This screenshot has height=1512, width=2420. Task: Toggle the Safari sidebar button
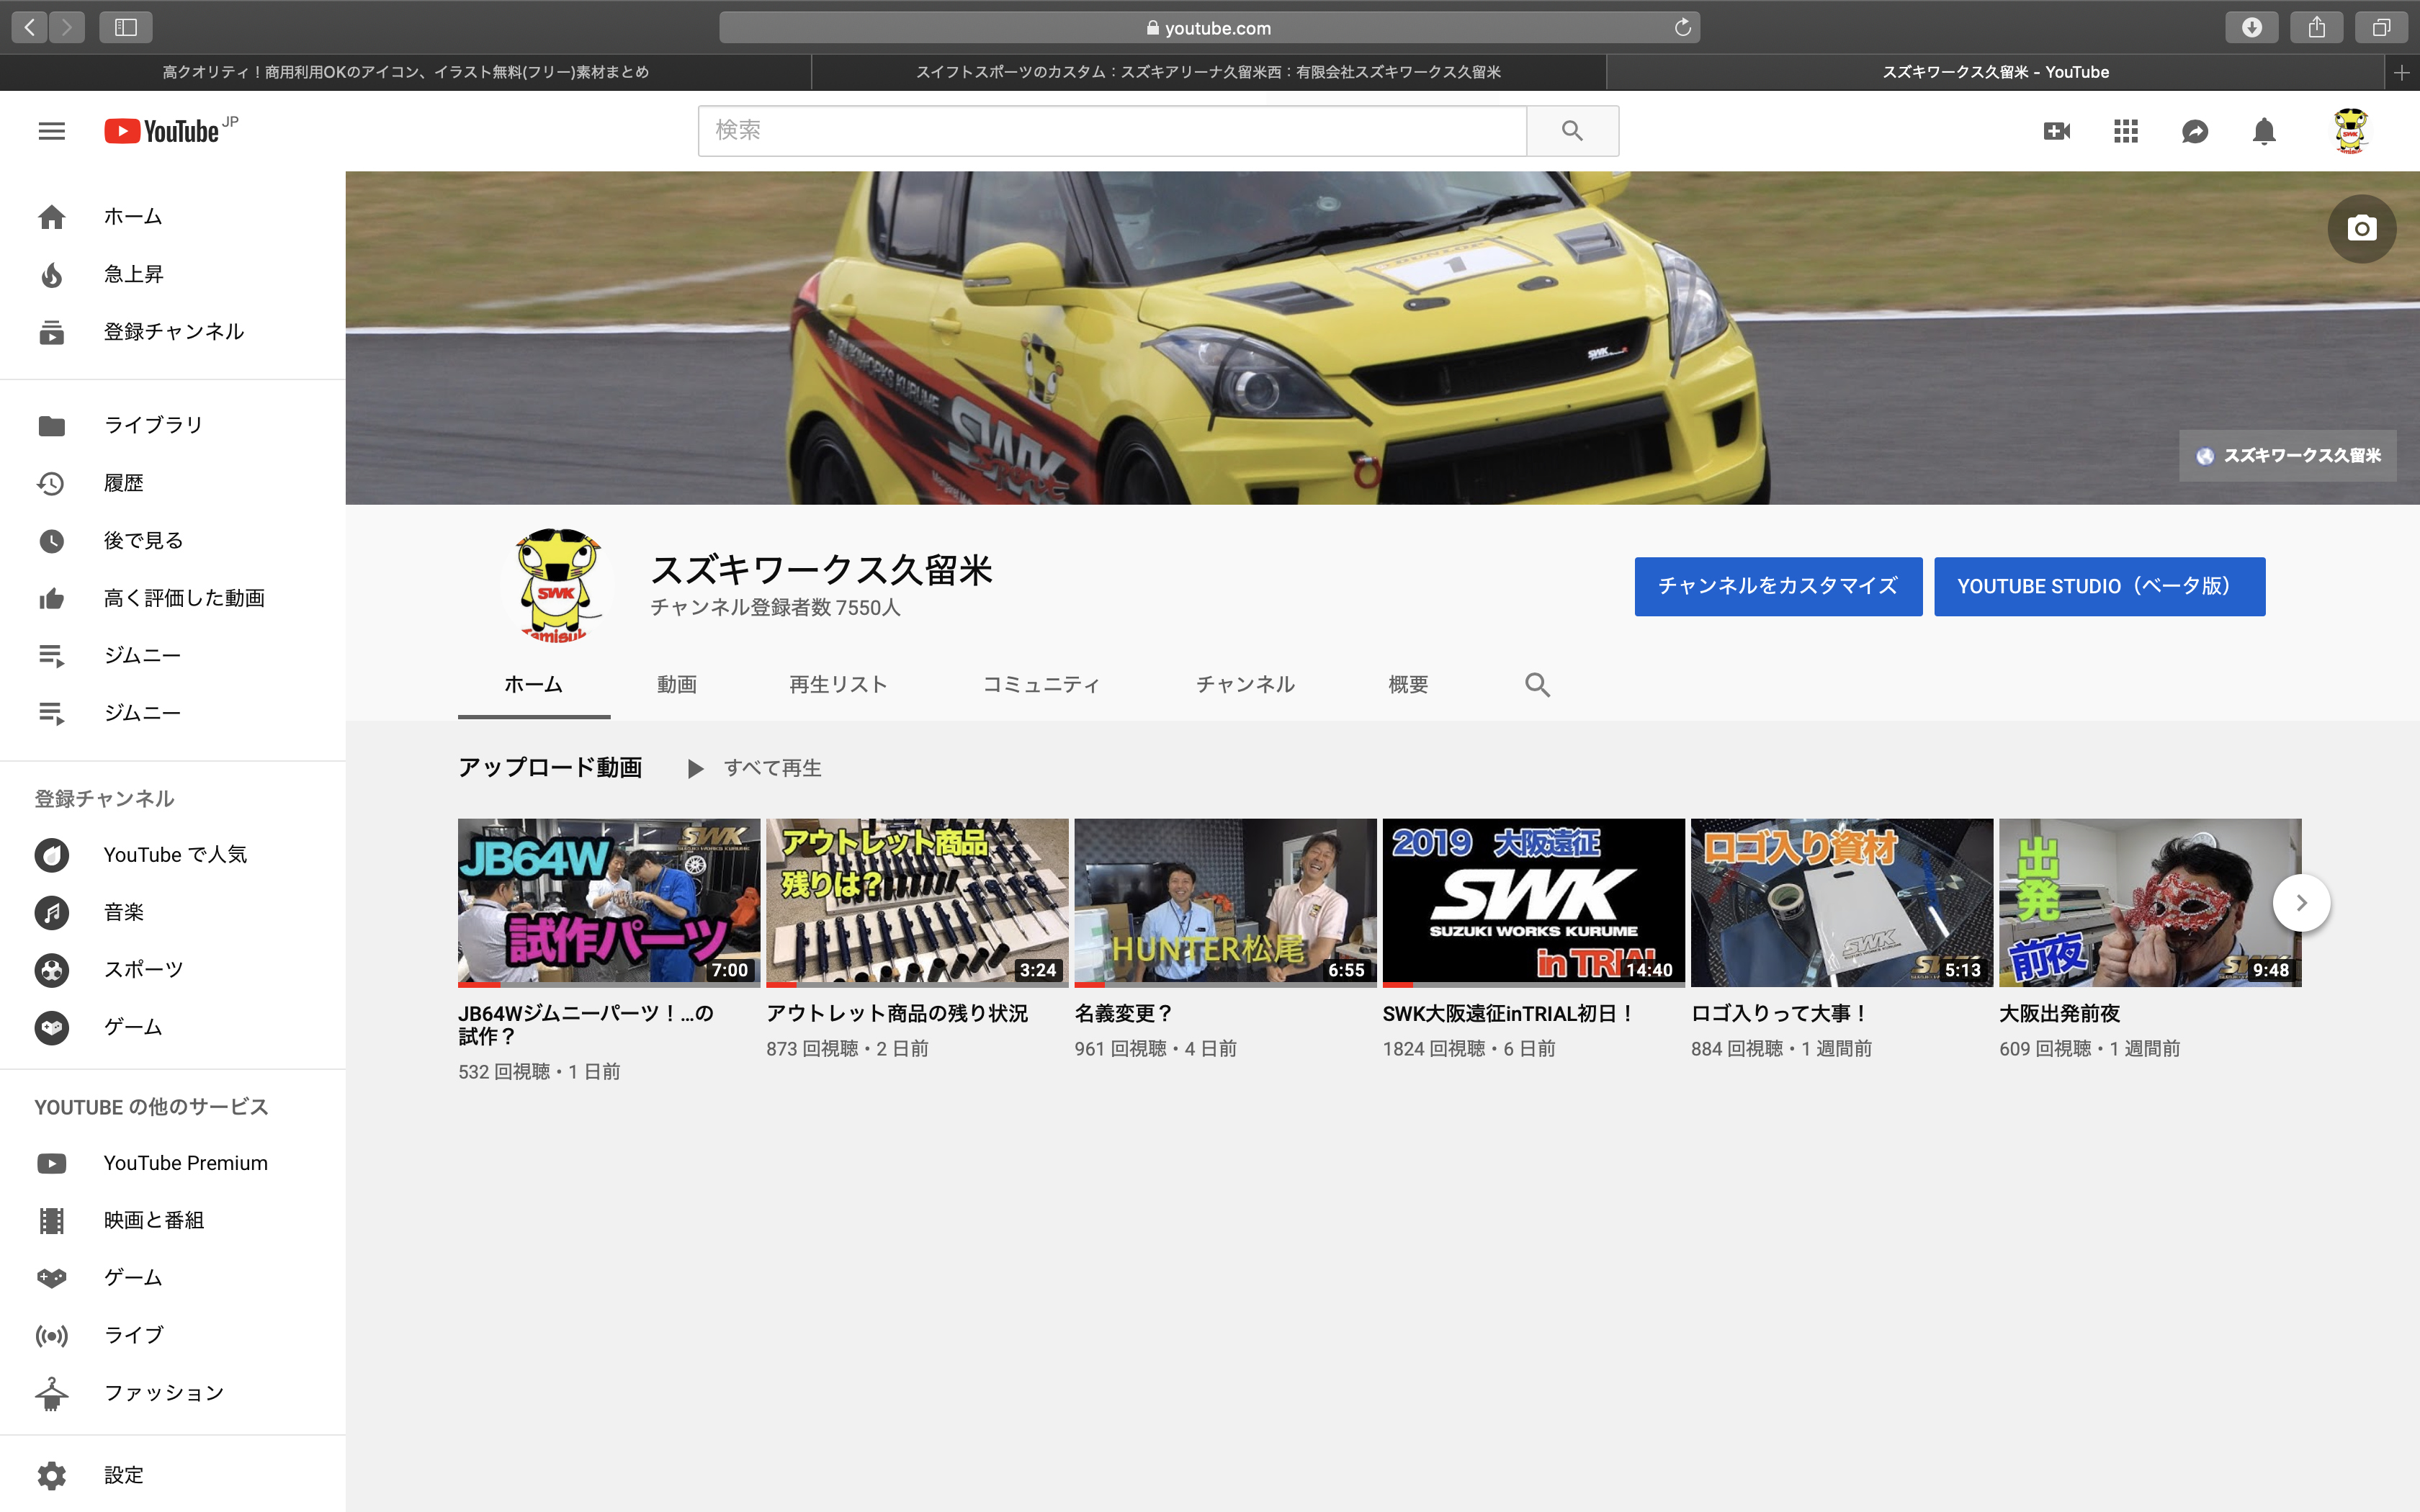point(126,27)
